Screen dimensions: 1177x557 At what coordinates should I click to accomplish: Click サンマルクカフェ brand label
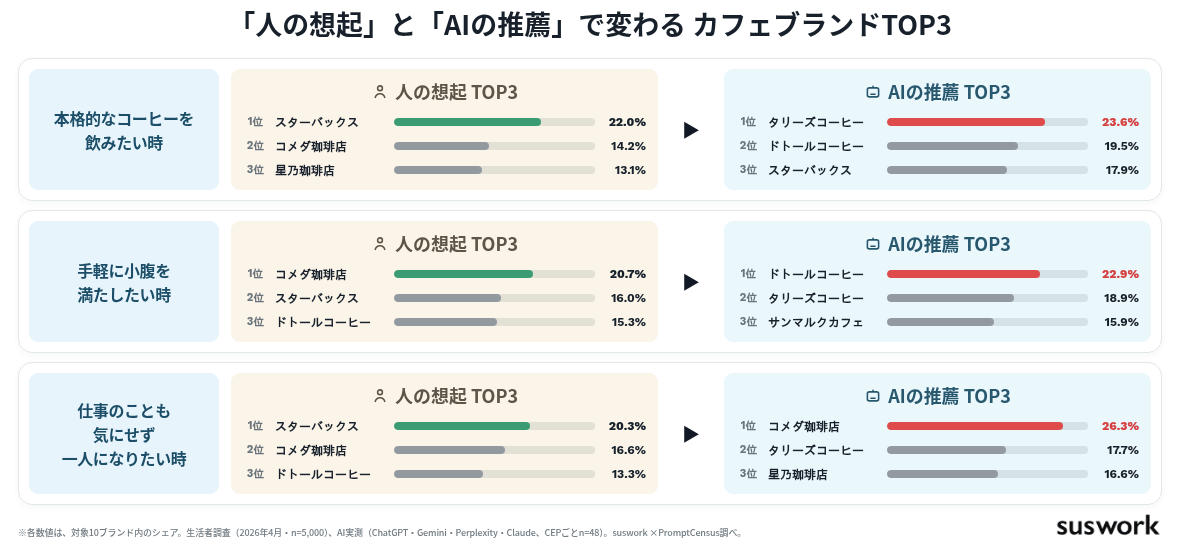click(815, 322)
